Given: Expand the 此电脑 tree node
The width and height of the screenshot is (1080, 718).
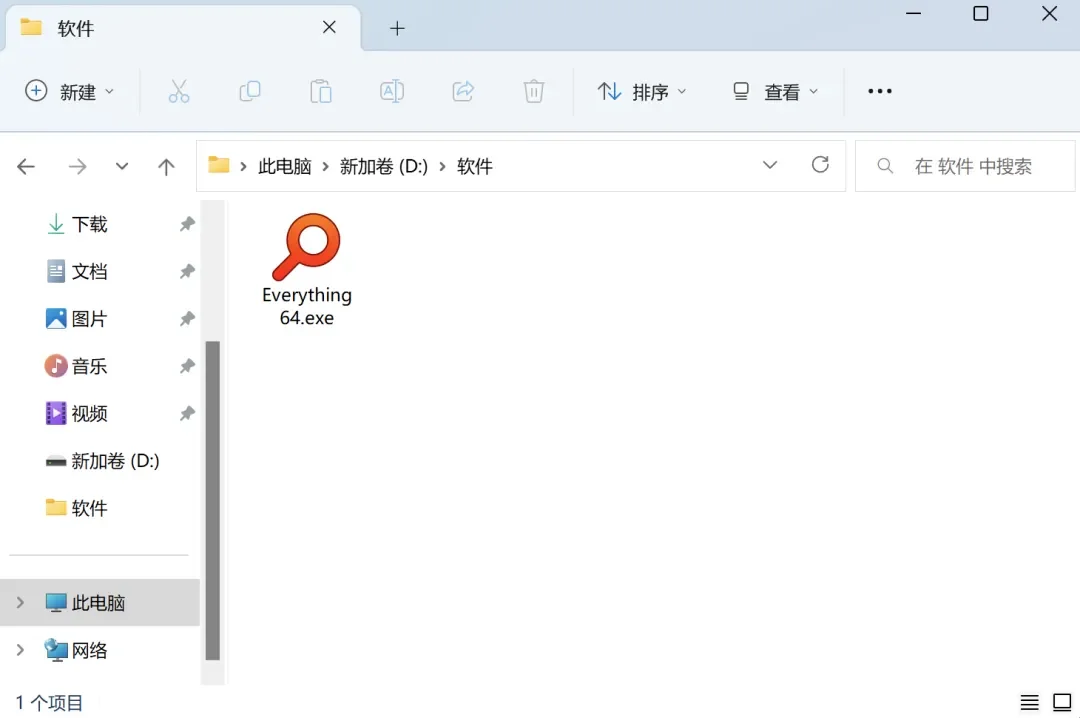Looking at the screenshot, I should pos(20,602).
